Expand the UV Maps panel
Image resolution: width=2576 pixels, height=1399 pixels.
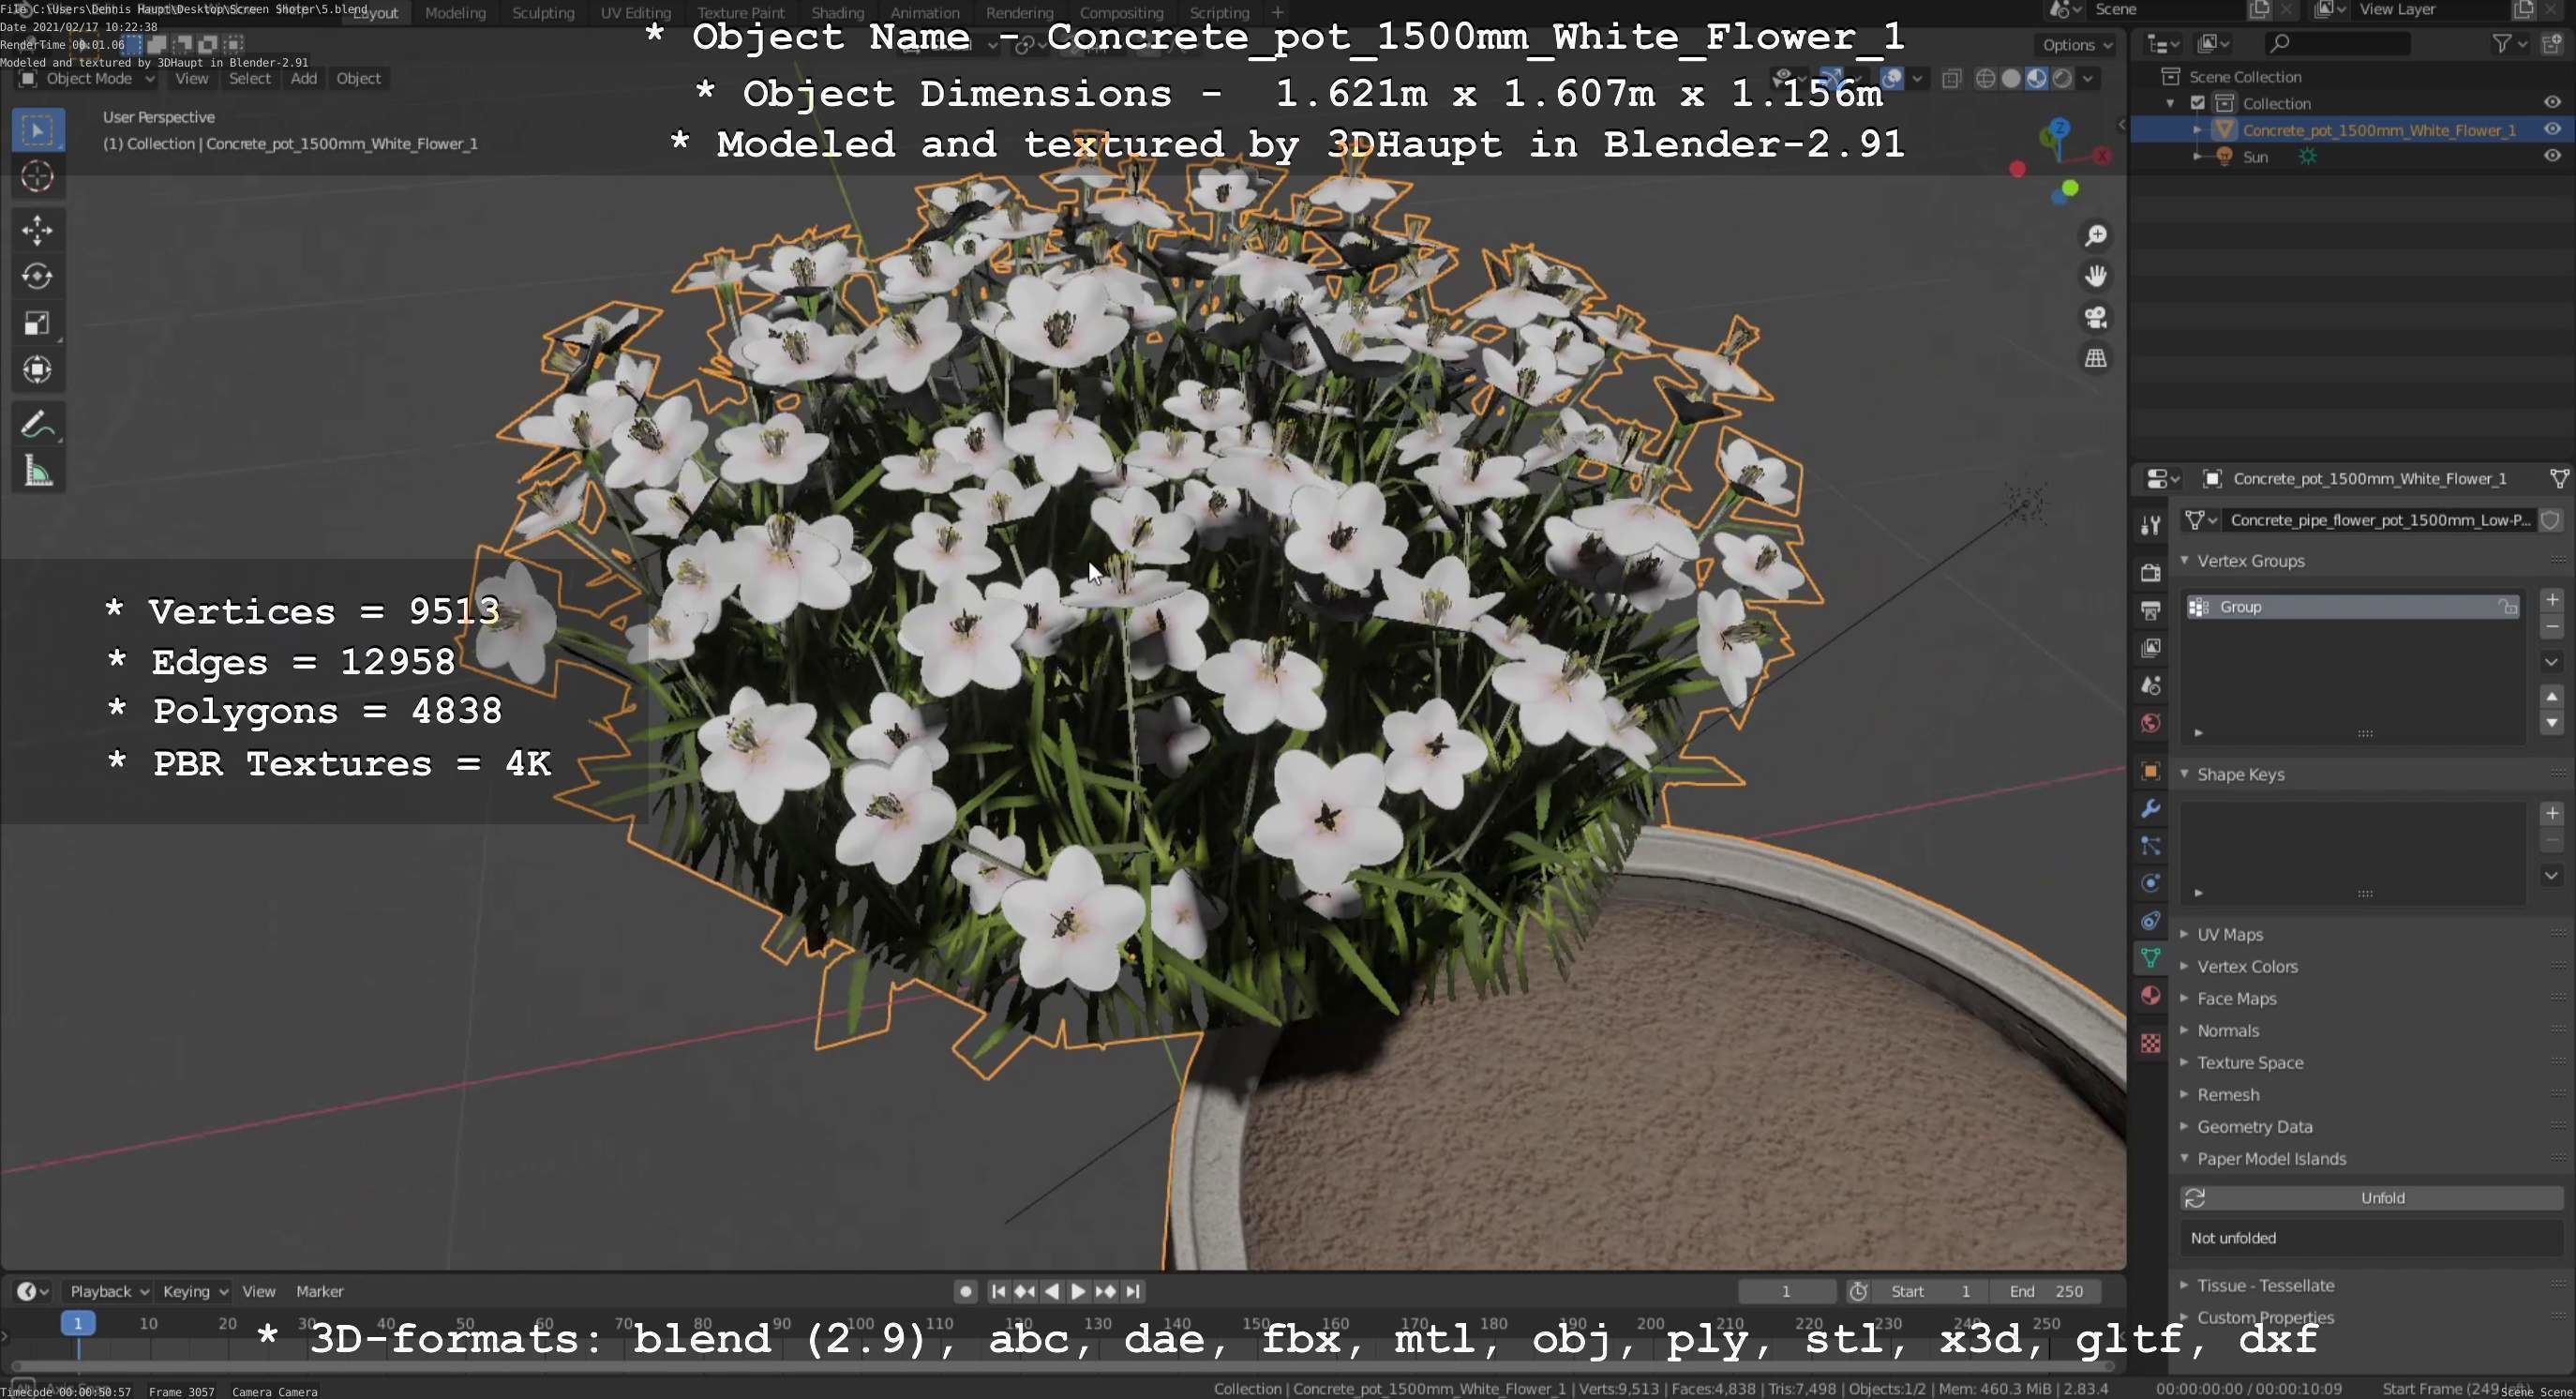pos(2185,934)
